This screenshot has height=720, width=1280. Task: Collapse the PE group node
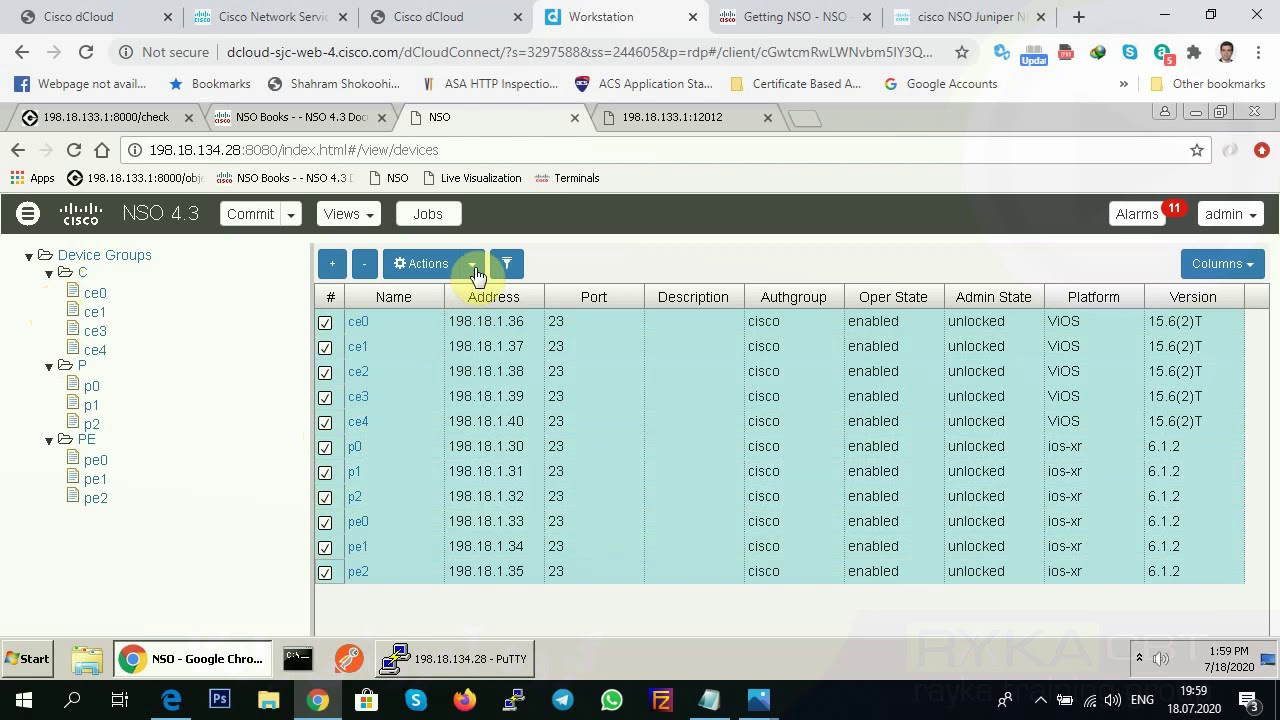point(49,441)
